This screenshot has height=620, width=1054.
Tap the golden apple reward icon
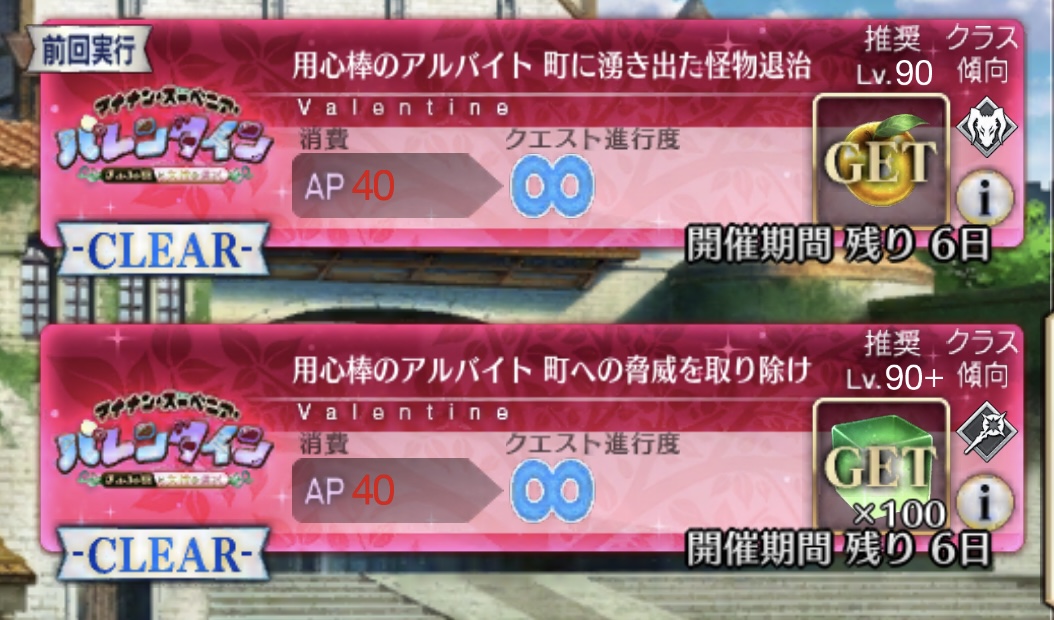pos(881,162)
